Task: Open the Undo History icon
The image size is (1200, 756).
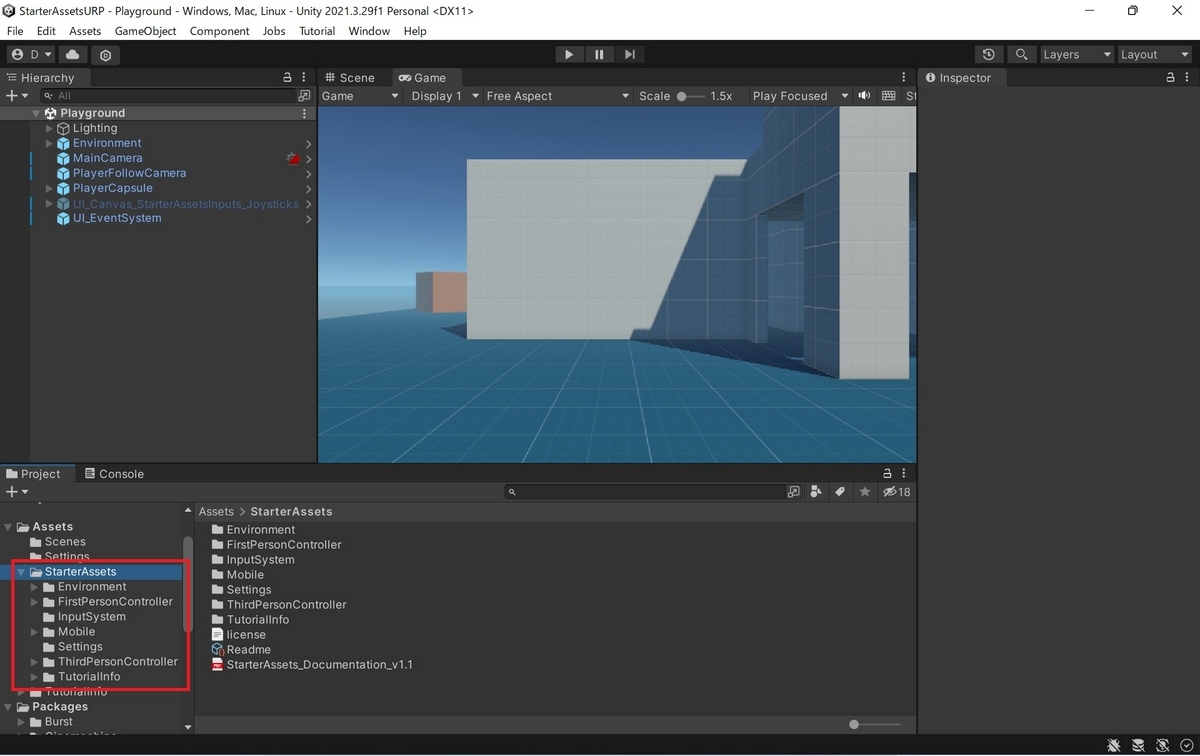Action: 989,55
